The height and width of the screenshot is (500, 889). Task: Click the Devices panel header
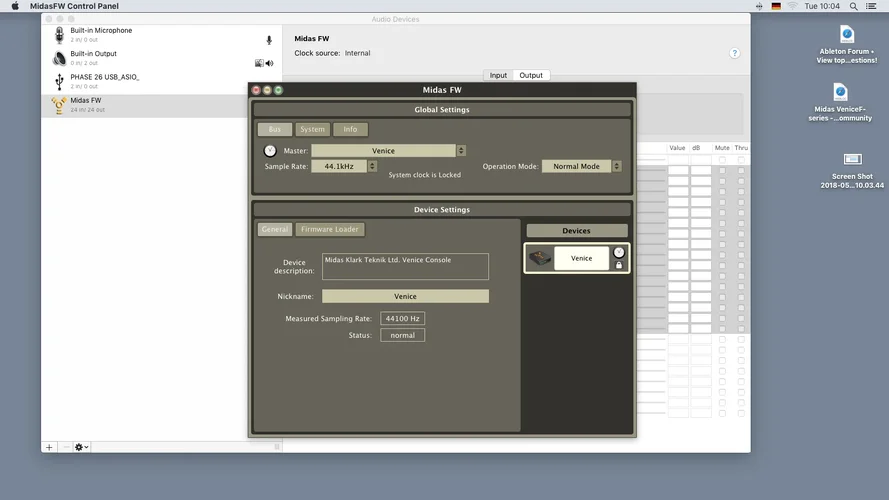(x=577, y=231)
